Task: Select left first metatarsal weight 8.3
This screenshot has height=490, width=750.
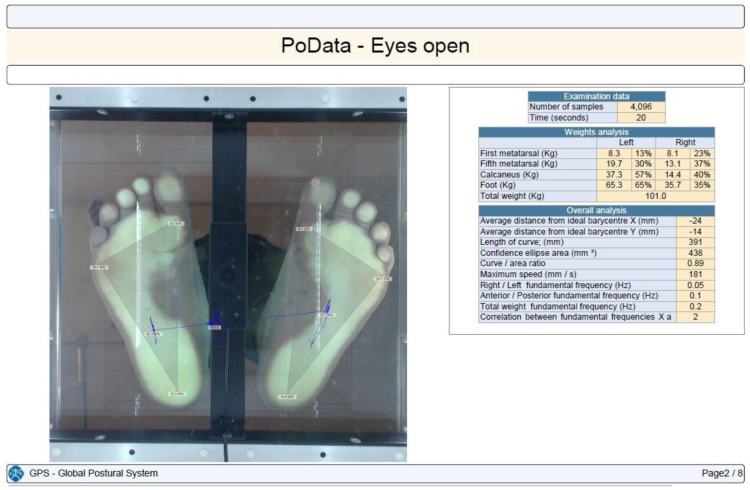Action: [614, 154]
